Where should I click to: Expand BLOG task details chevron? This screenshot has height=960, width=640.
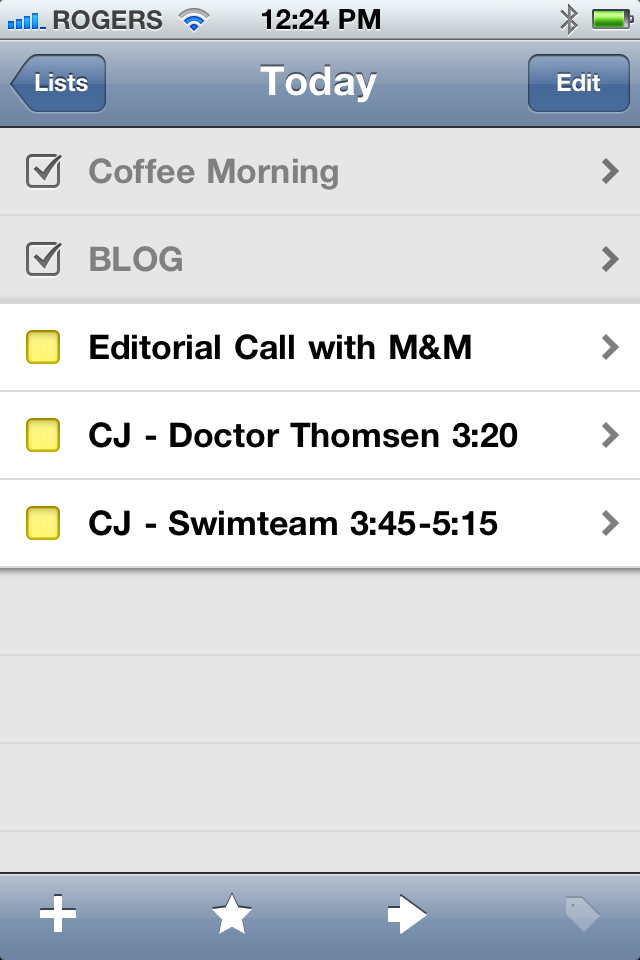click(x=610, y=260)
